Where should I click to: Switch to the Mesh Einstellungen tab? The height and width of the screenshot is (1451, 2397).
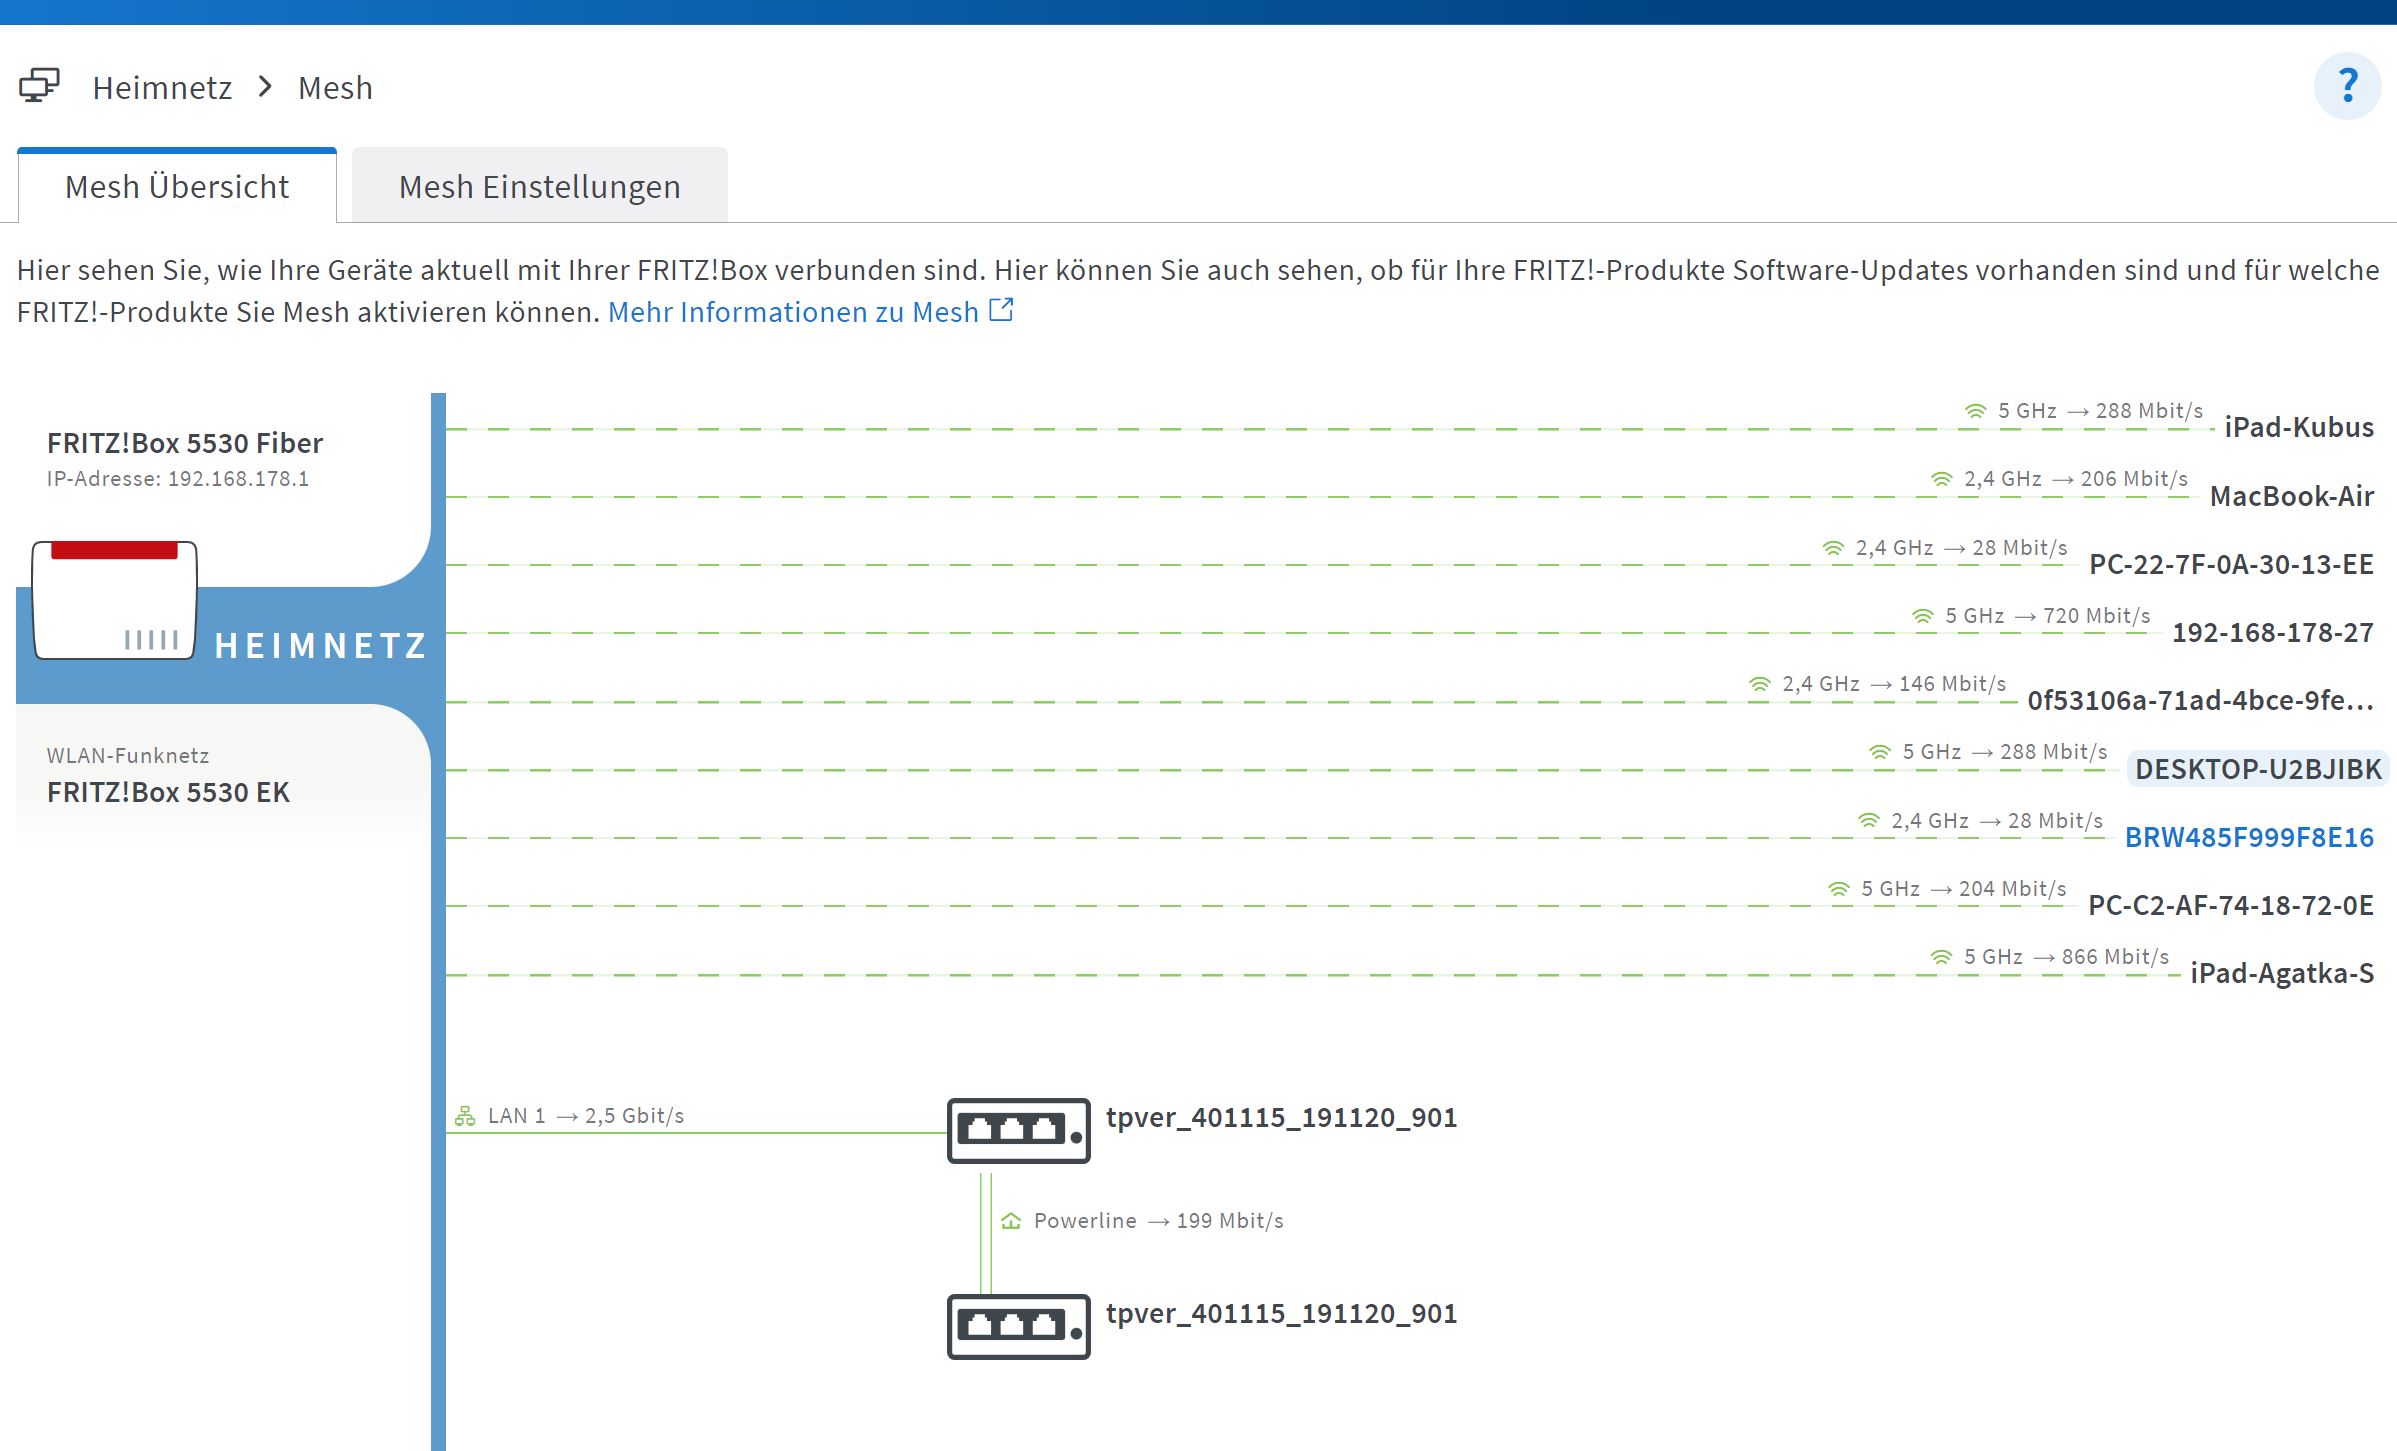click(x=539, y=187)
